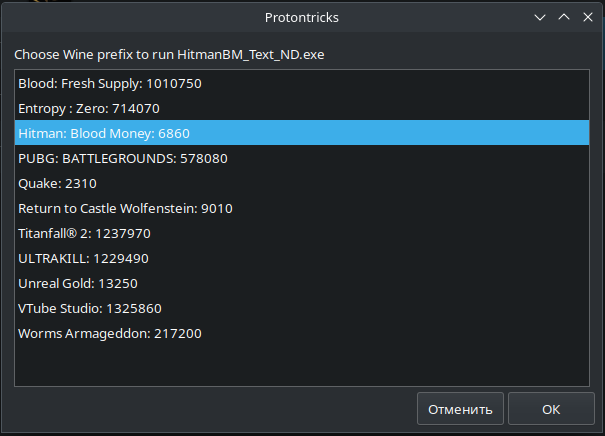
Task: Minimize the Protontricks dialog window
Action: [x=541, y=17]
